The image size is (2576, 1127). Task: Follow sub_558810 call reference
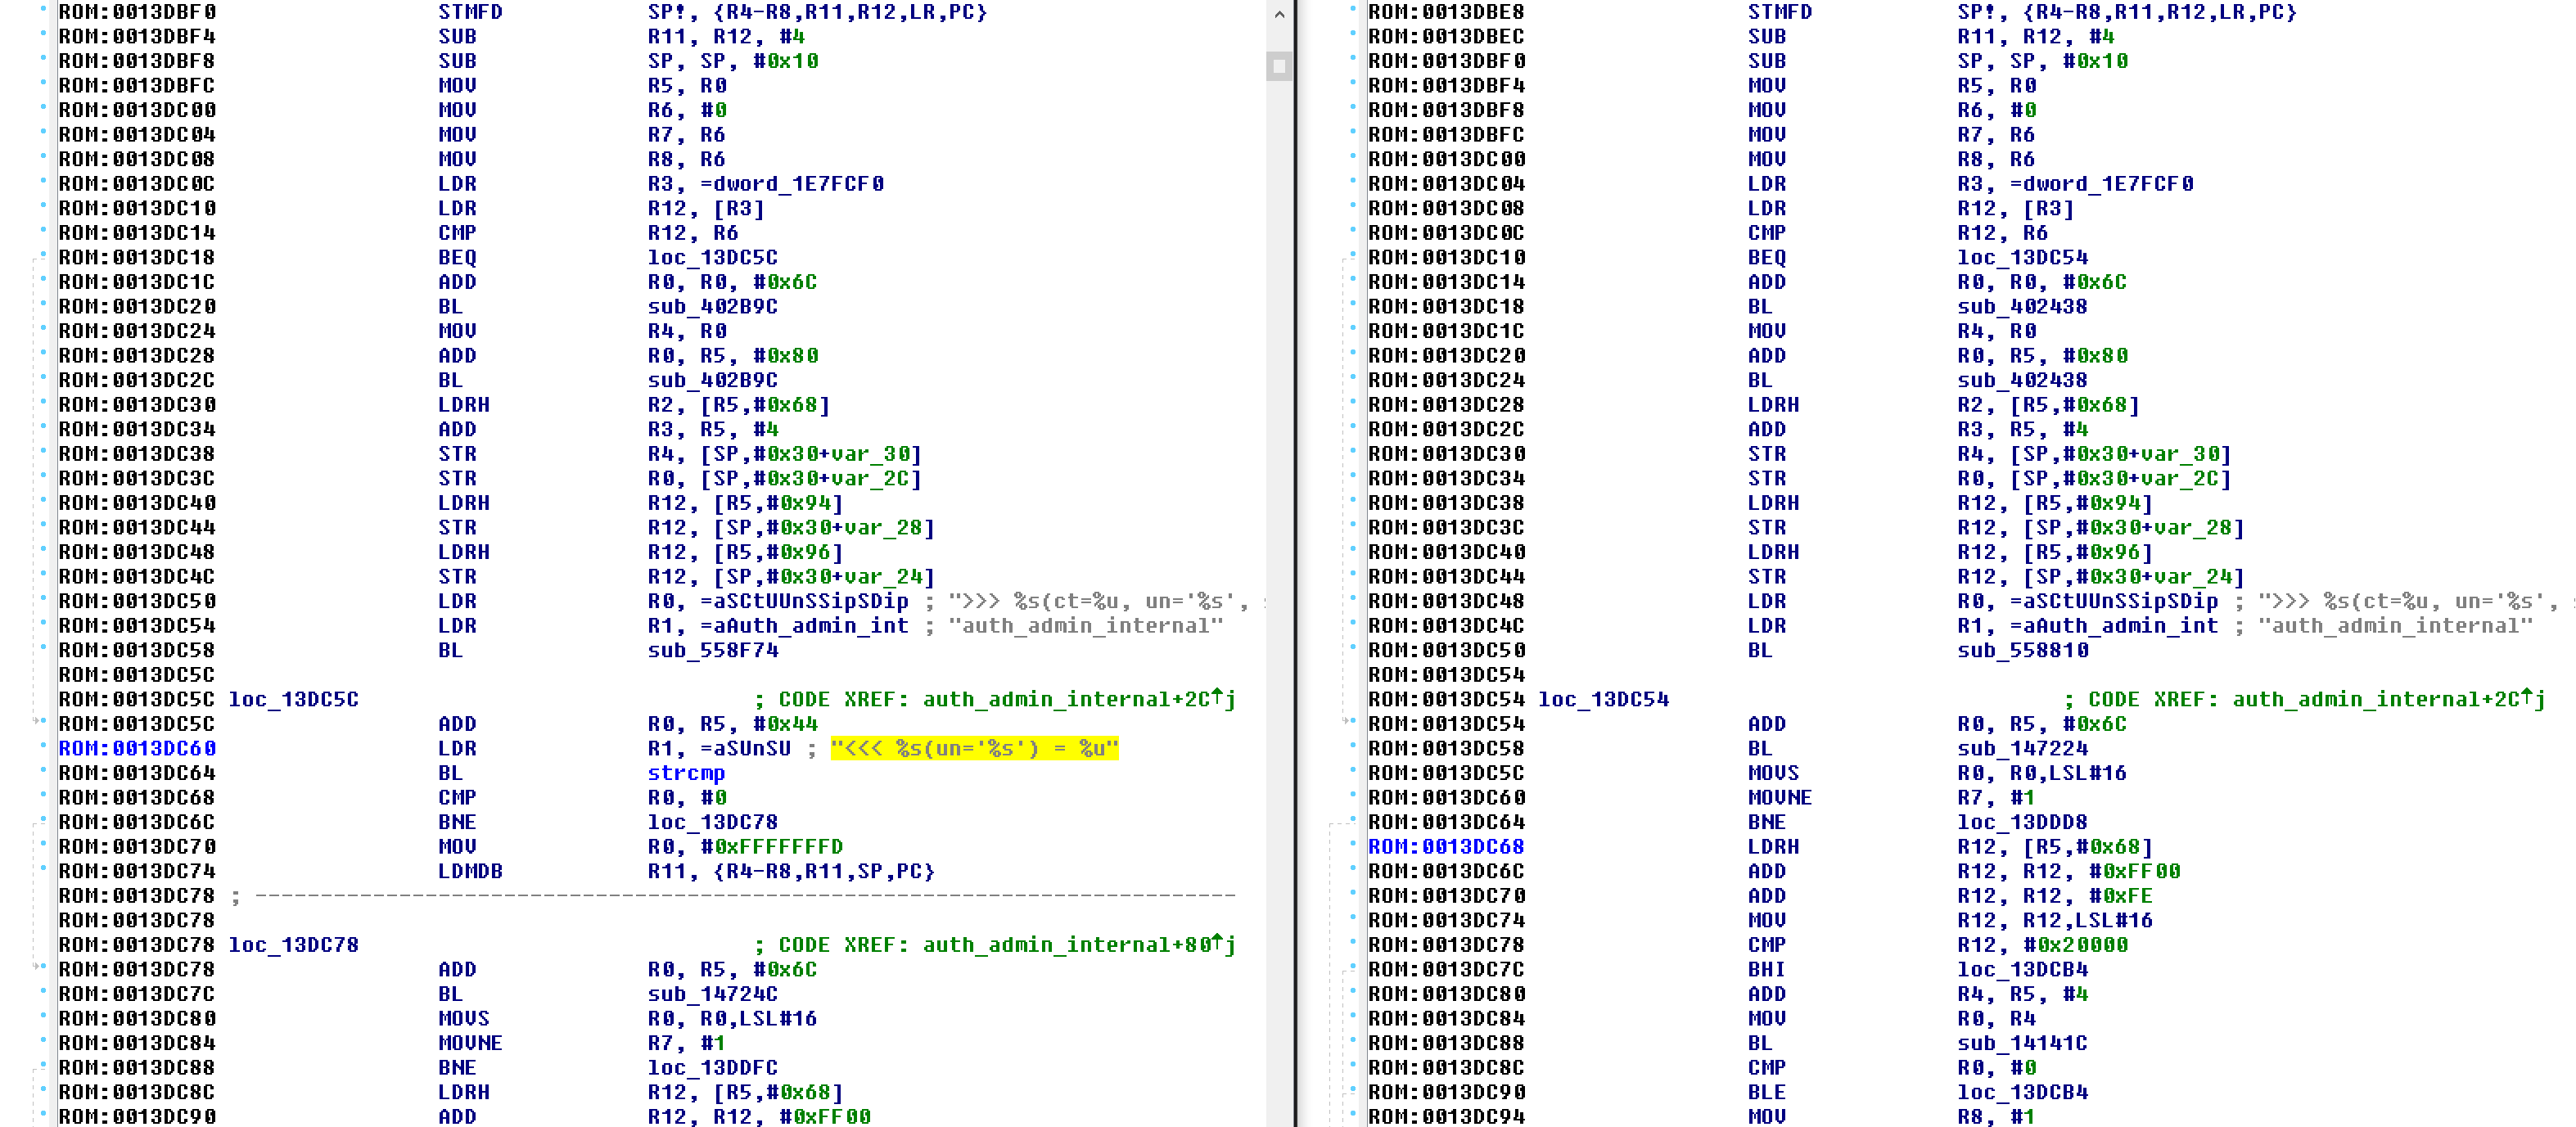pos(2022,650)
